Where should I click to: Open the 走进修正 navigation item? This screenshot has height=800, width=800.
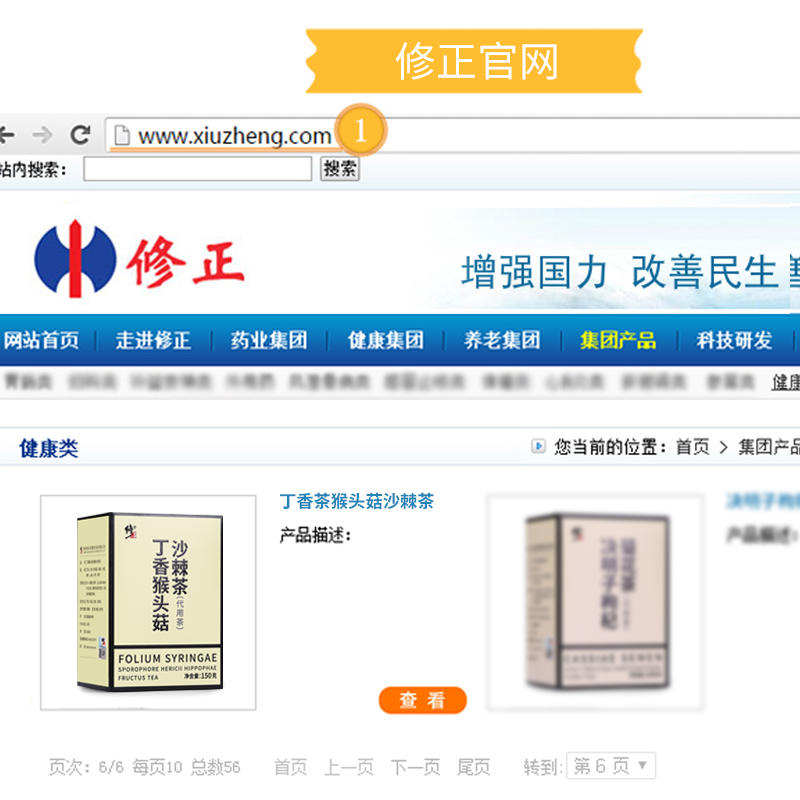tap(153, 340)
